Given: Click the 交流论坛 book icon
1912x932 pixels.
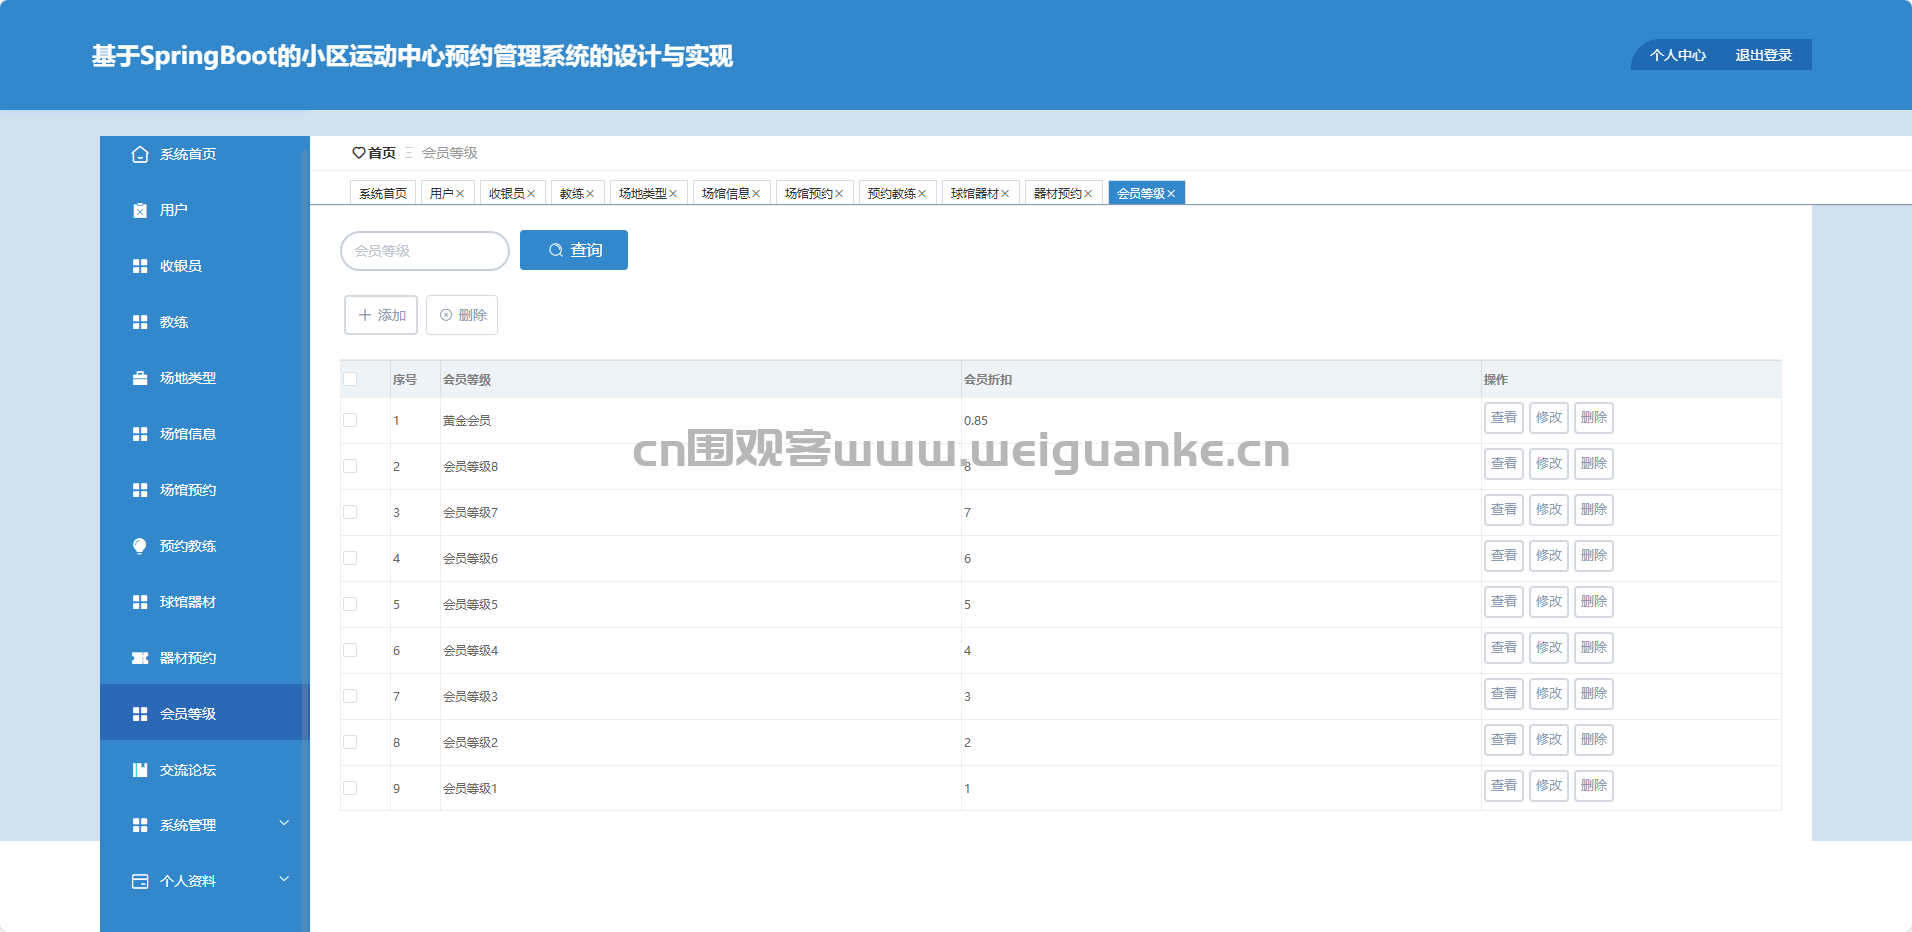Looking at the screenshot, I should (x=140, y=770).
